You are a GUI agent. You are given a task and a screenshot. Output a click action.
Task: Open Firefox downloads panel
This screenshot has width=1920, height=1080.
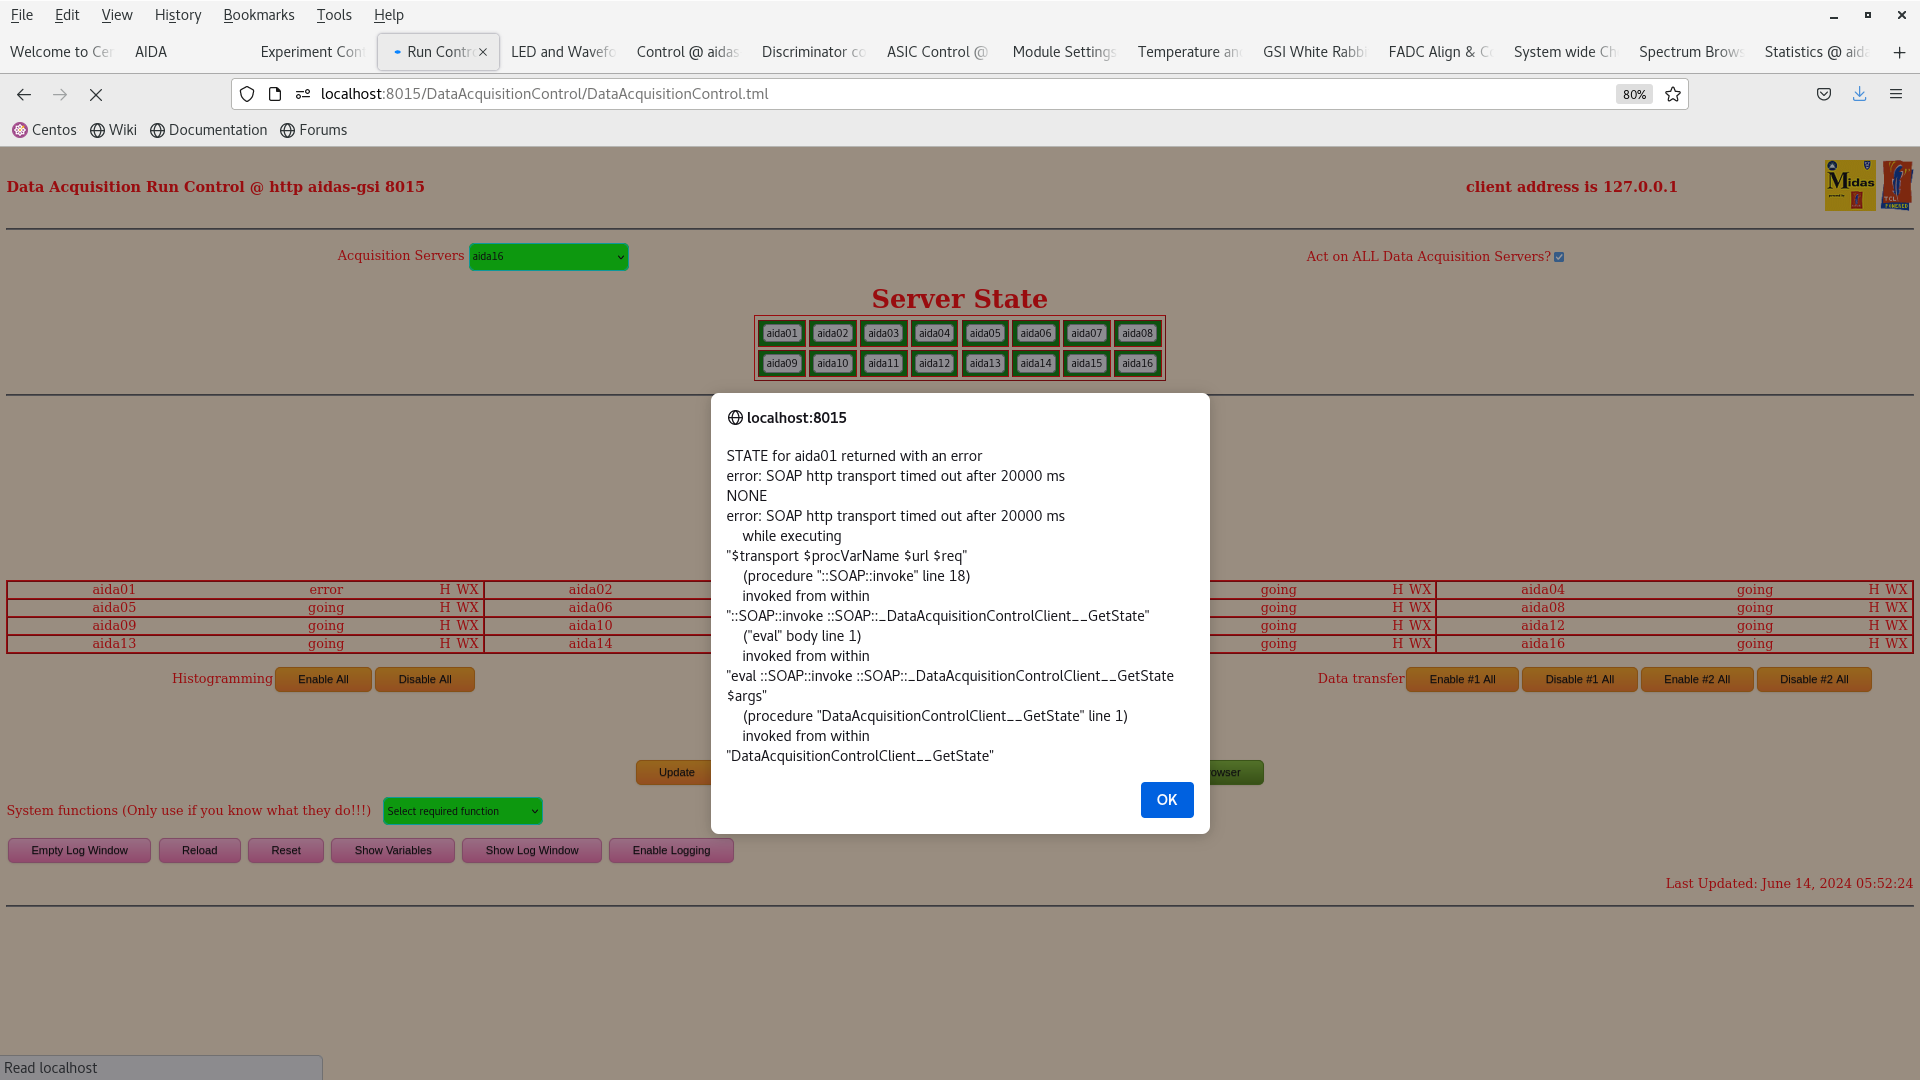click(1859, 94)
